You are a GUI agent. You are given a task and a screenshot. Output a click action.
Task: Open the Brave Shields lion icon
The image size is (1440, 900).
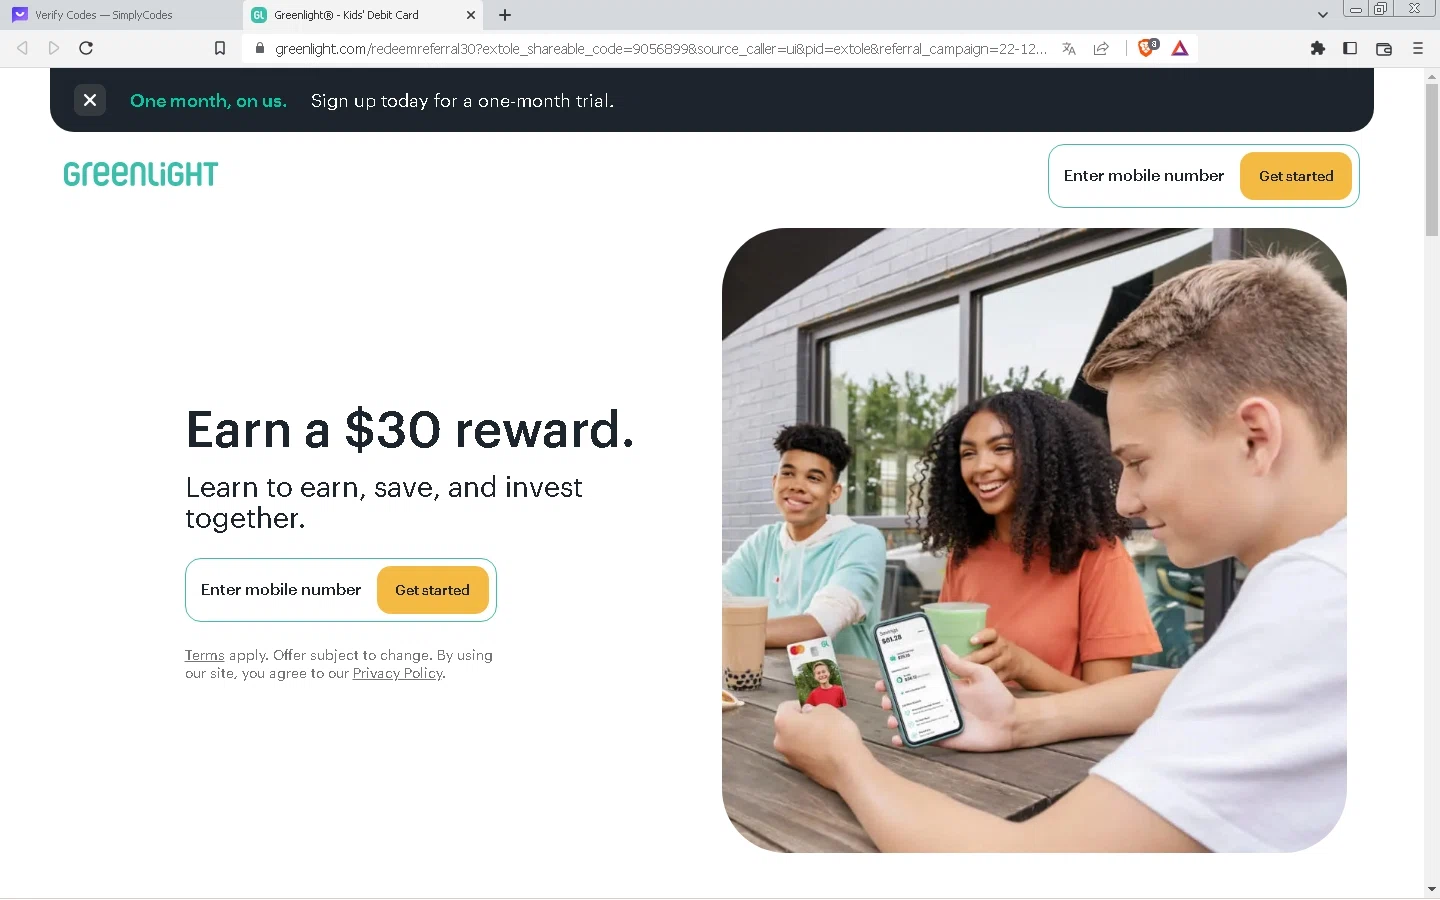pyautogui.click(x=1147, y=48)
